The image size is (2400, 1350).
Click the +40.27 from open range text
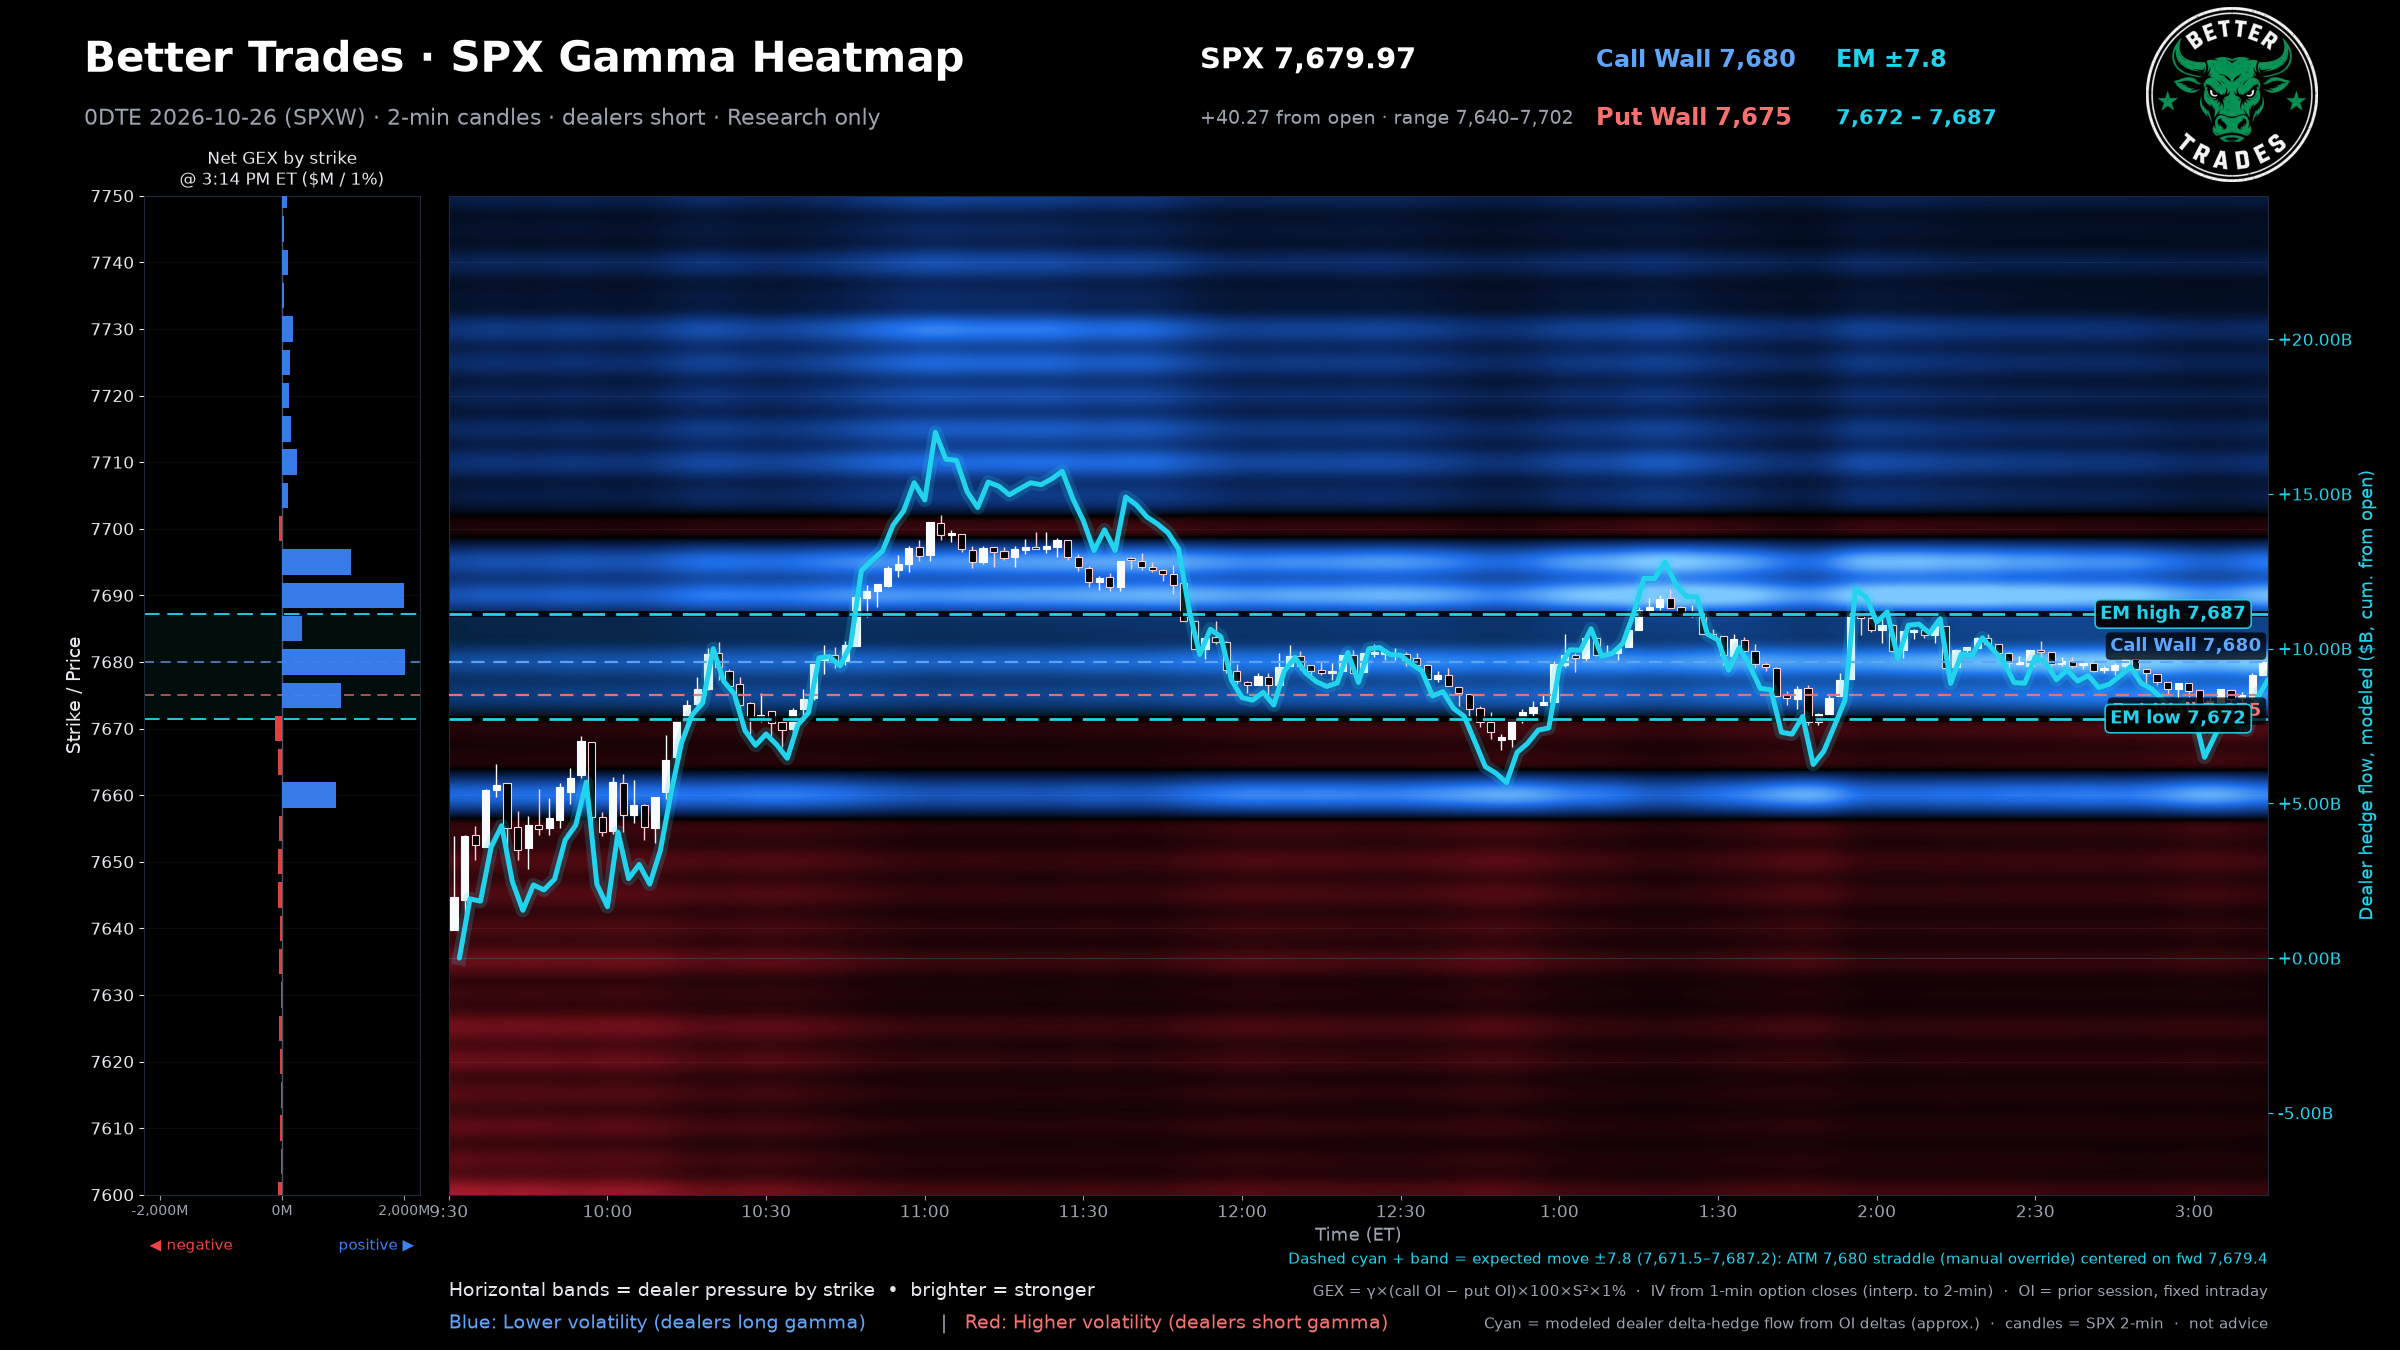(1386, 118)
